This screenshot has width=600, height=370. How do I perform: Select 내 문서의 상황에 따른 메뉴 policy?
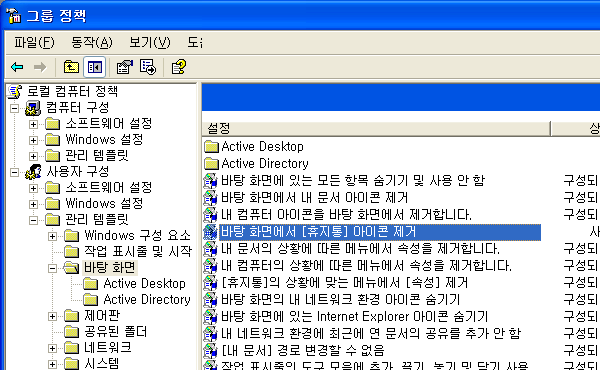(360, 248)
